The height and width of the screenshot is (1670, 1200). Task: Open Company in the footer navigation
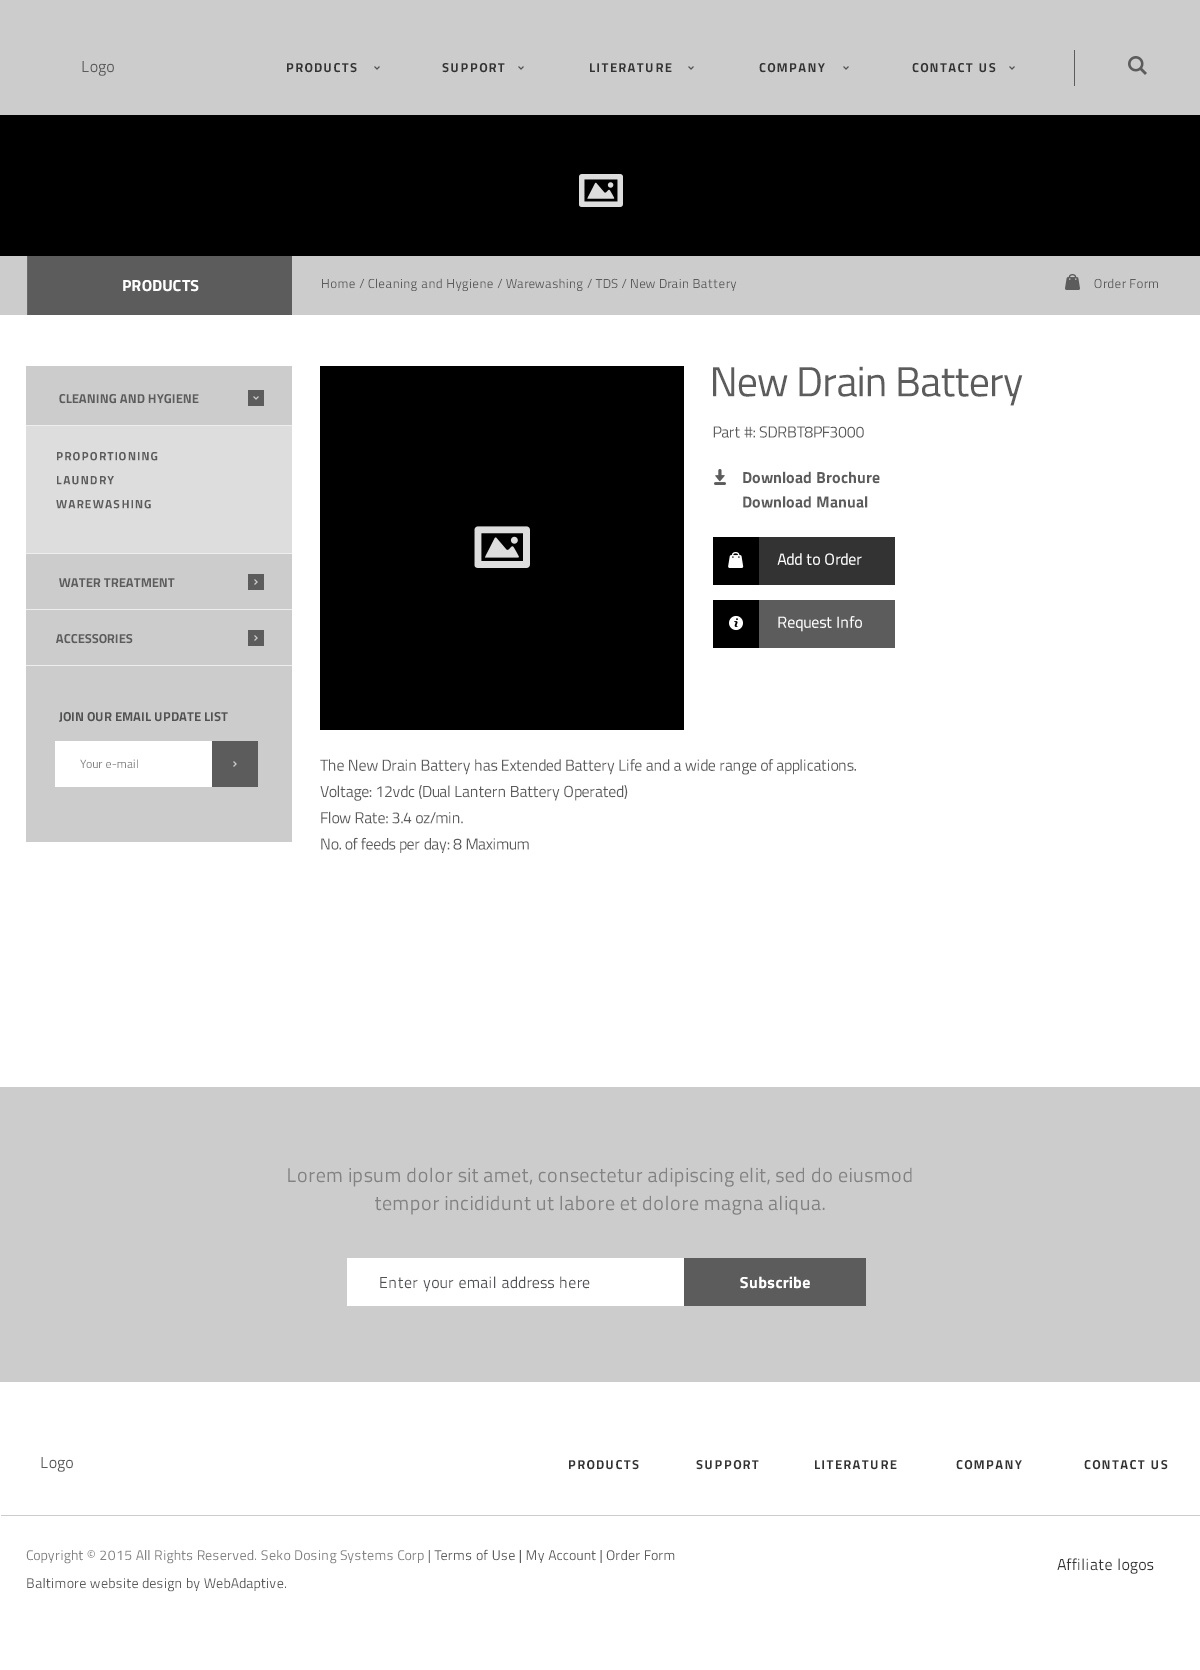989,1465
